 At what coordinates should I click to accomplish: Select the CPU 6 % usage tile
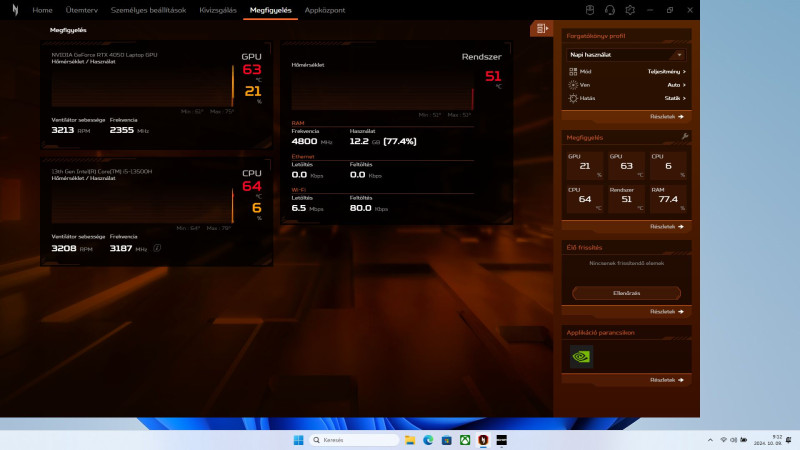[668, 165]
